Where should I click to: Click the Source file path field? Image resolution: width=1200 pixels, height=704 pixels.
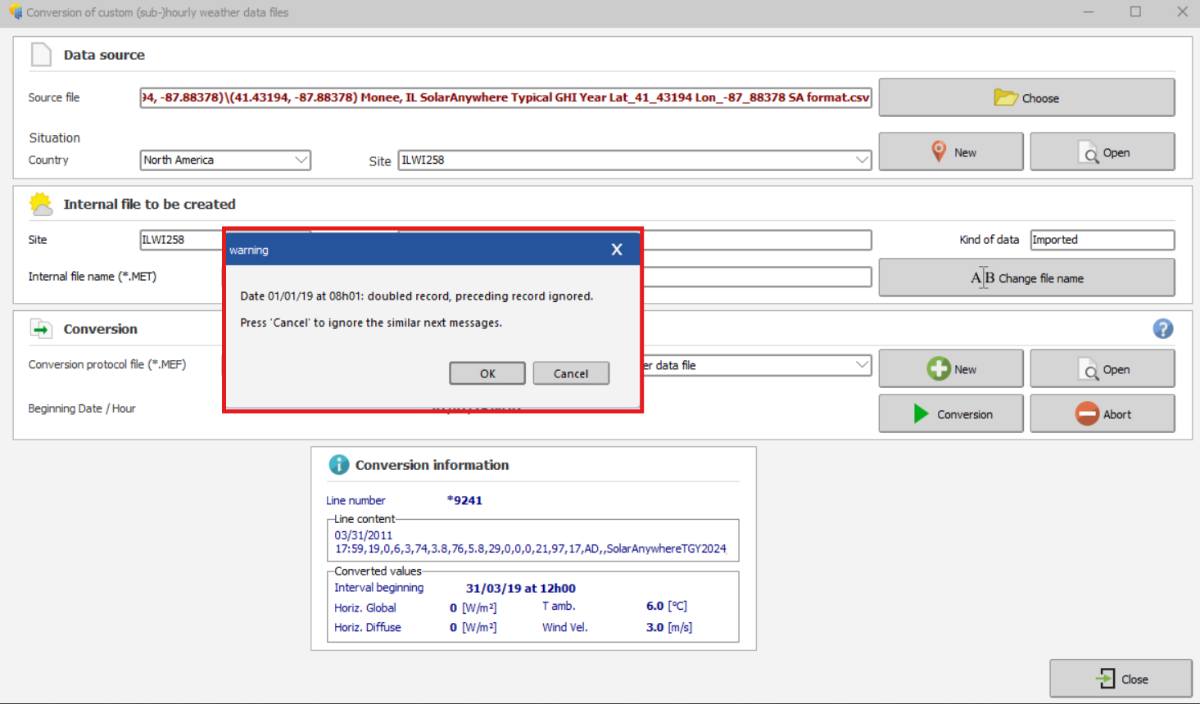point(505,98)
